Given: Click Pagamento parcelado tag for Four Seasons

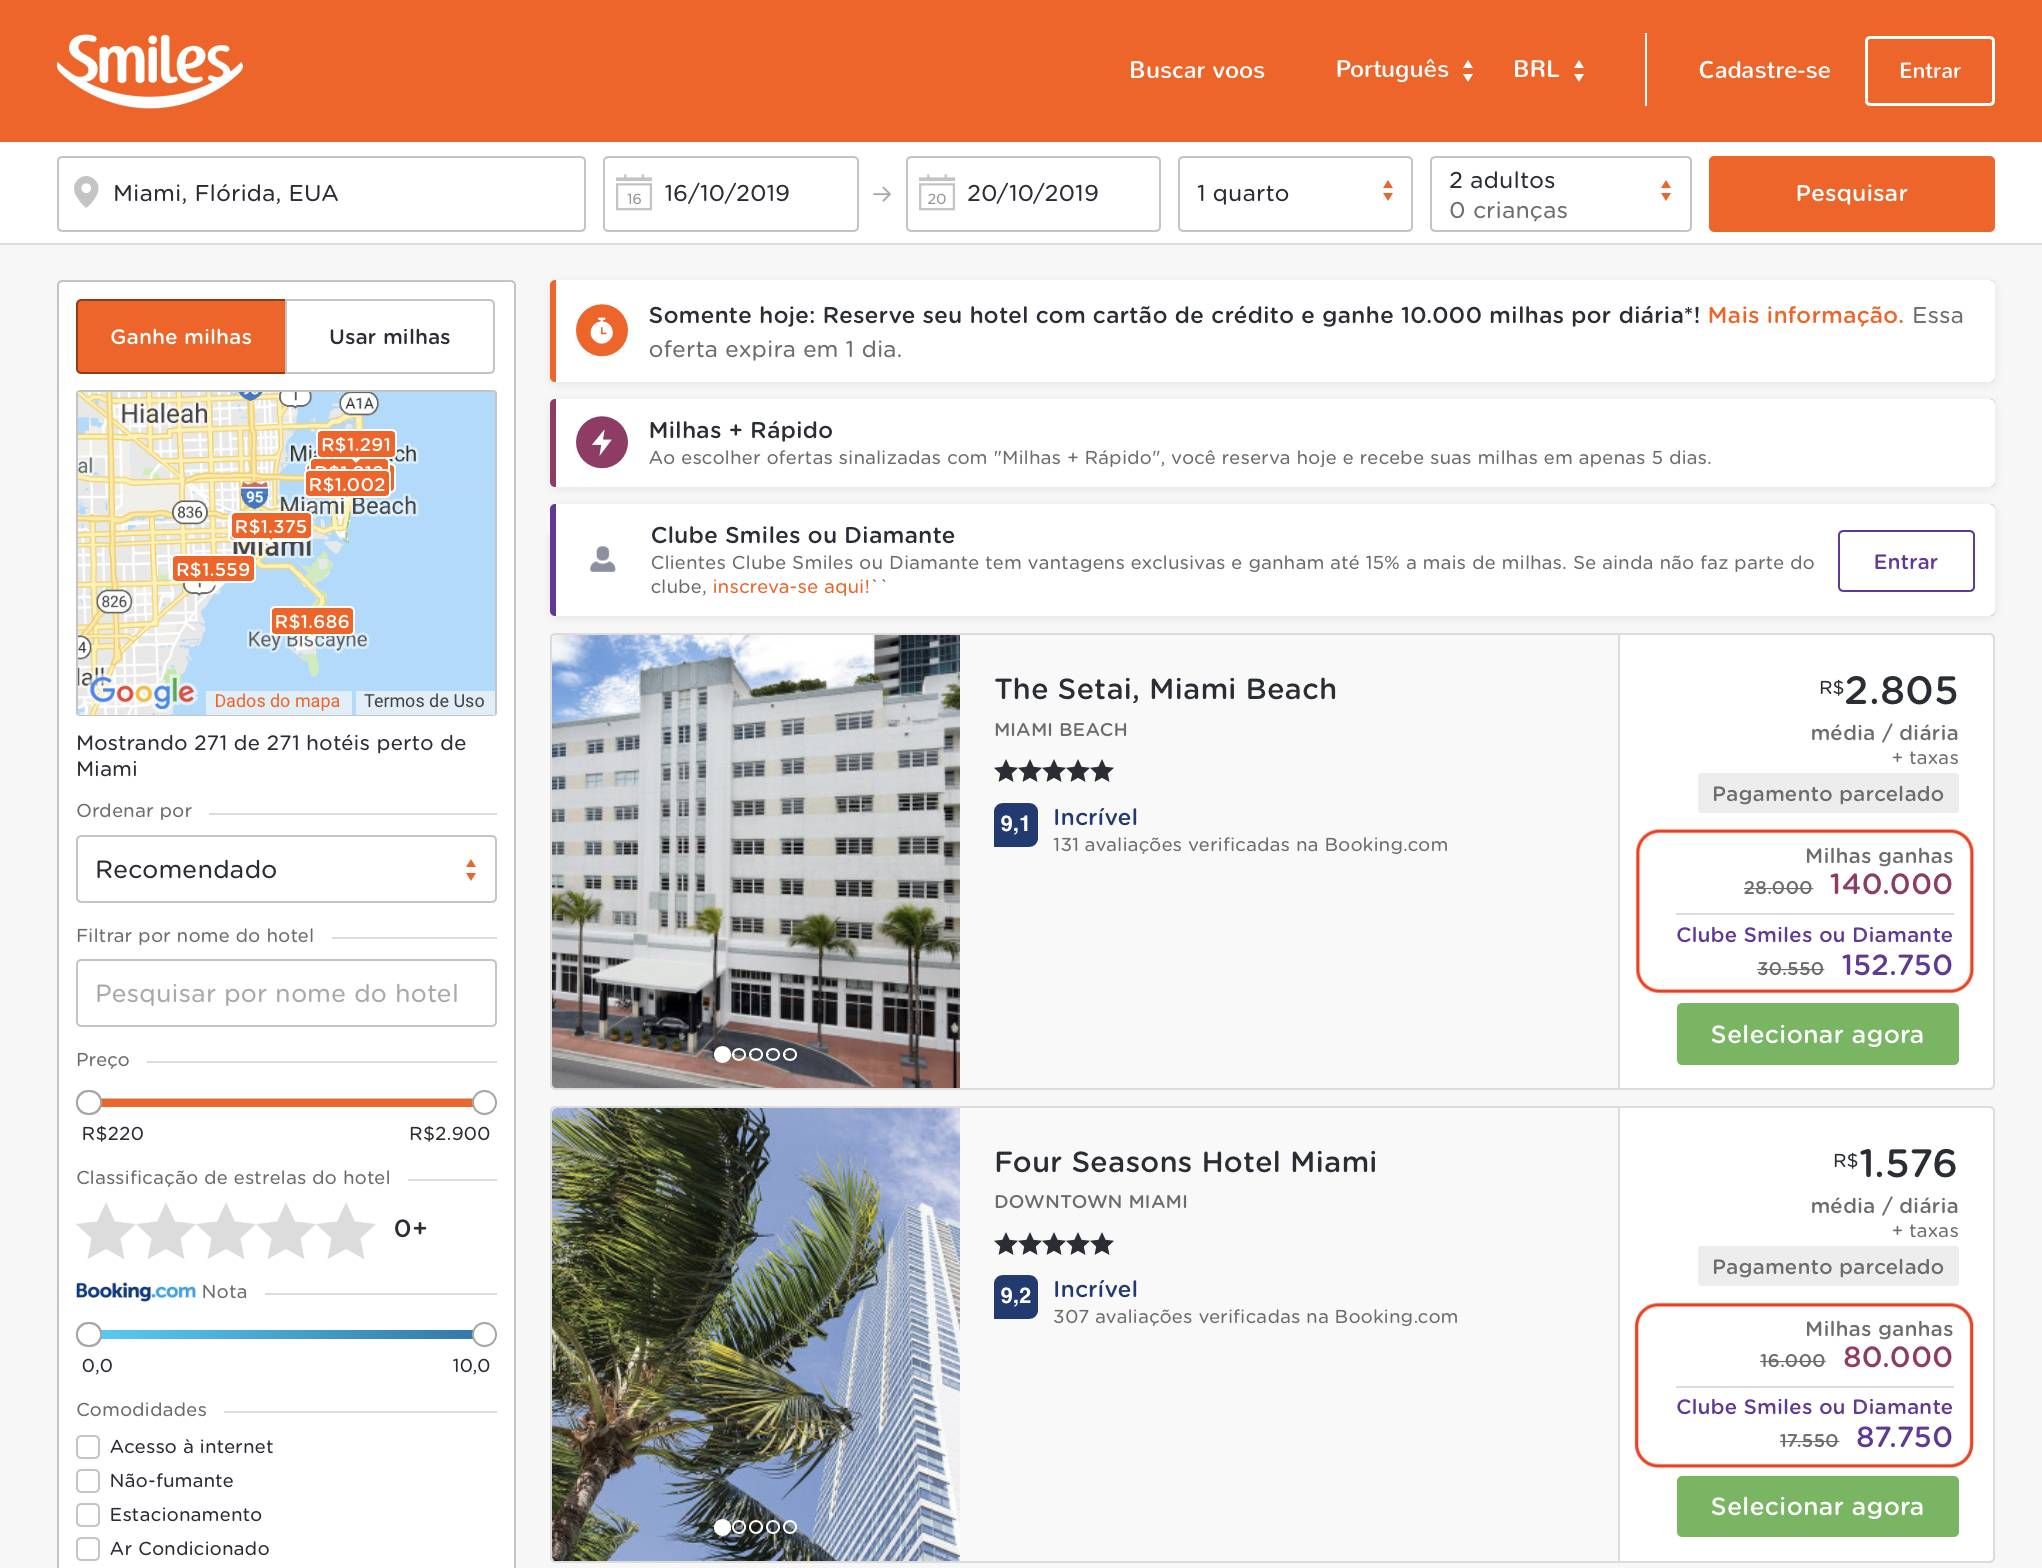Looking at the screenshot, I should [1828, 1267].
